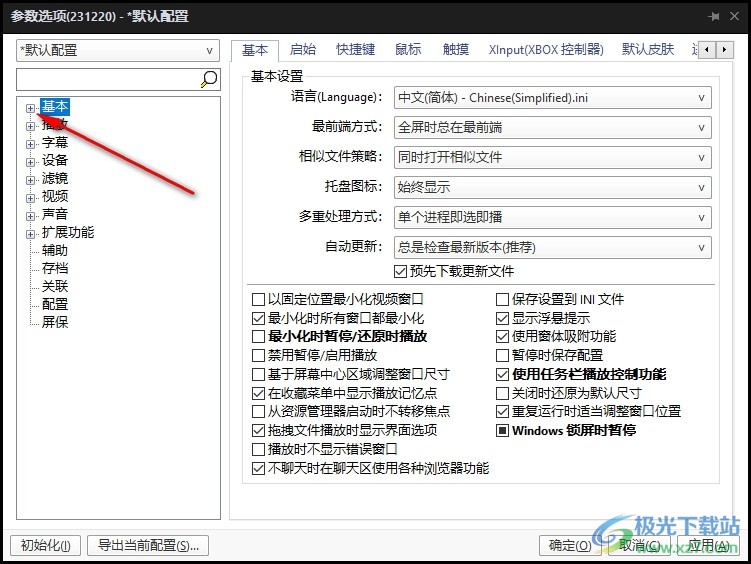
Task: Uncheck 预先下载更新文件
Action: tap(400, 271)
